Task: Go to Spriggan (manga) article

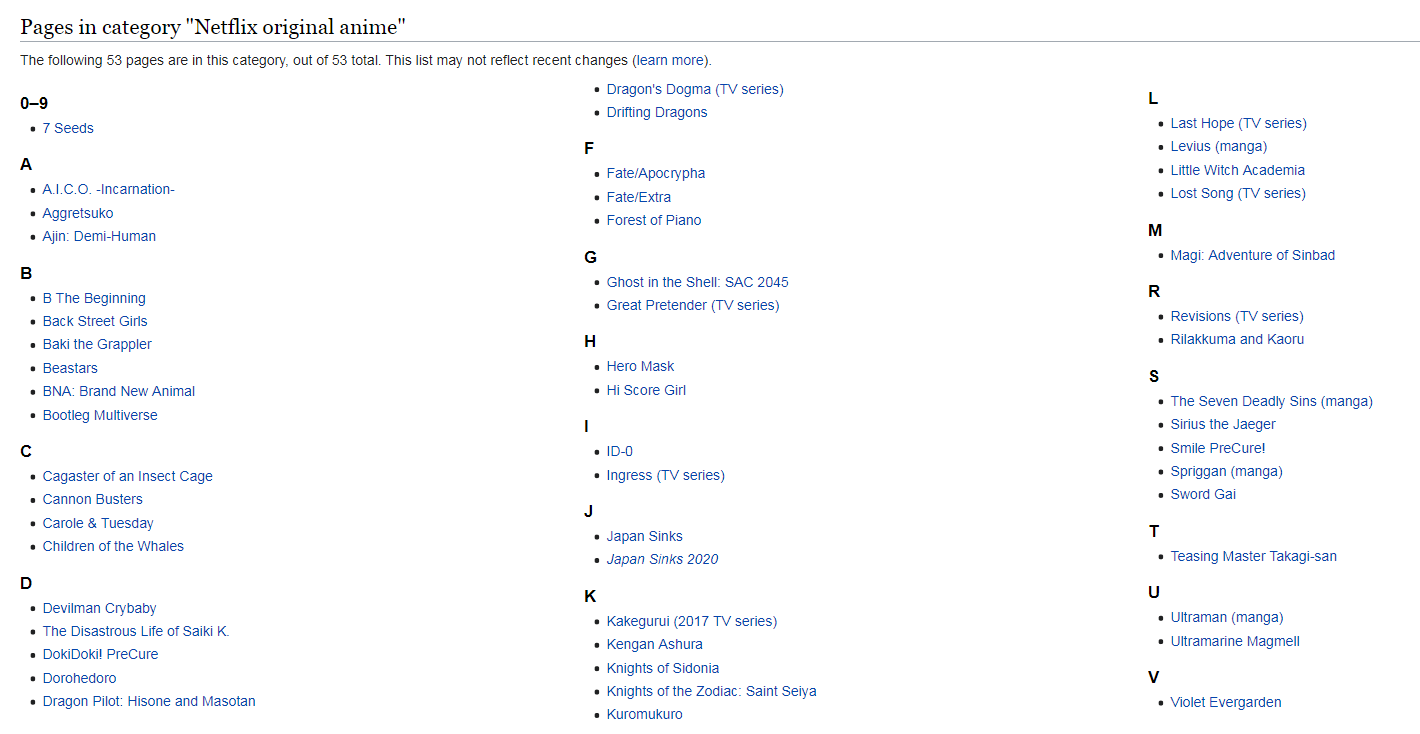Action: pos(1227,471)
